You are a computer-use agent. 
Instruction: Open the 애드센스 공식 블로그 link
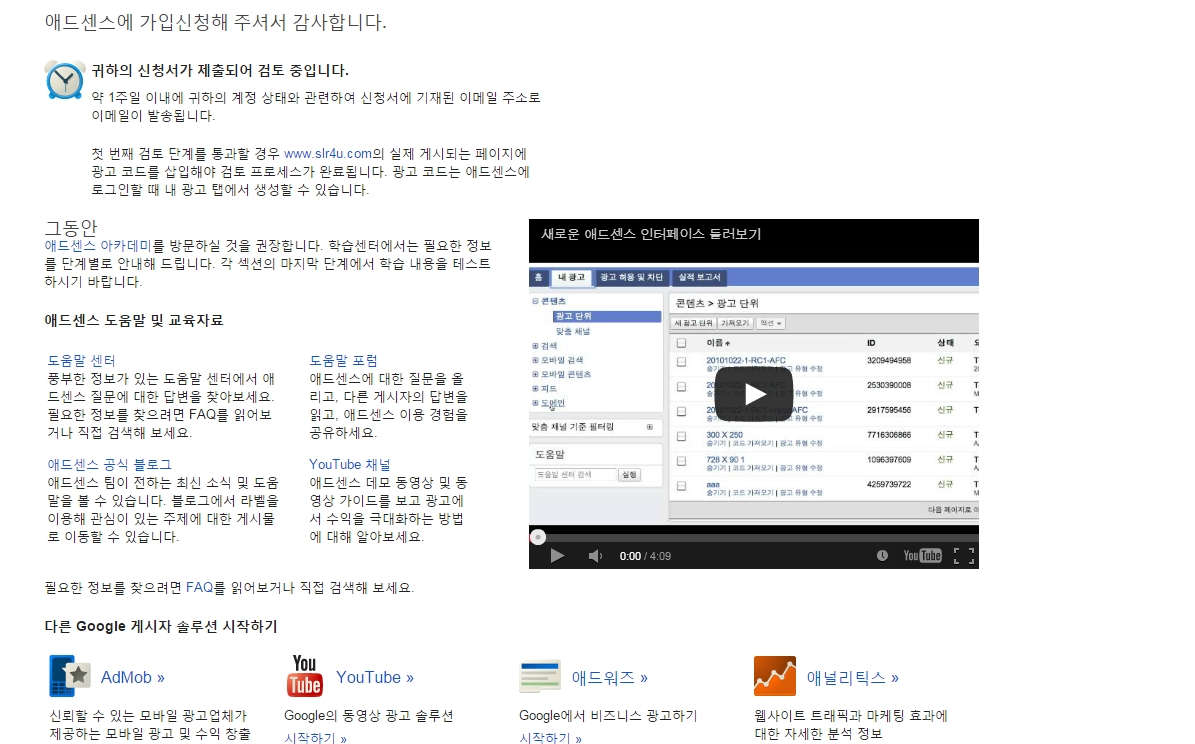[109, 464]
